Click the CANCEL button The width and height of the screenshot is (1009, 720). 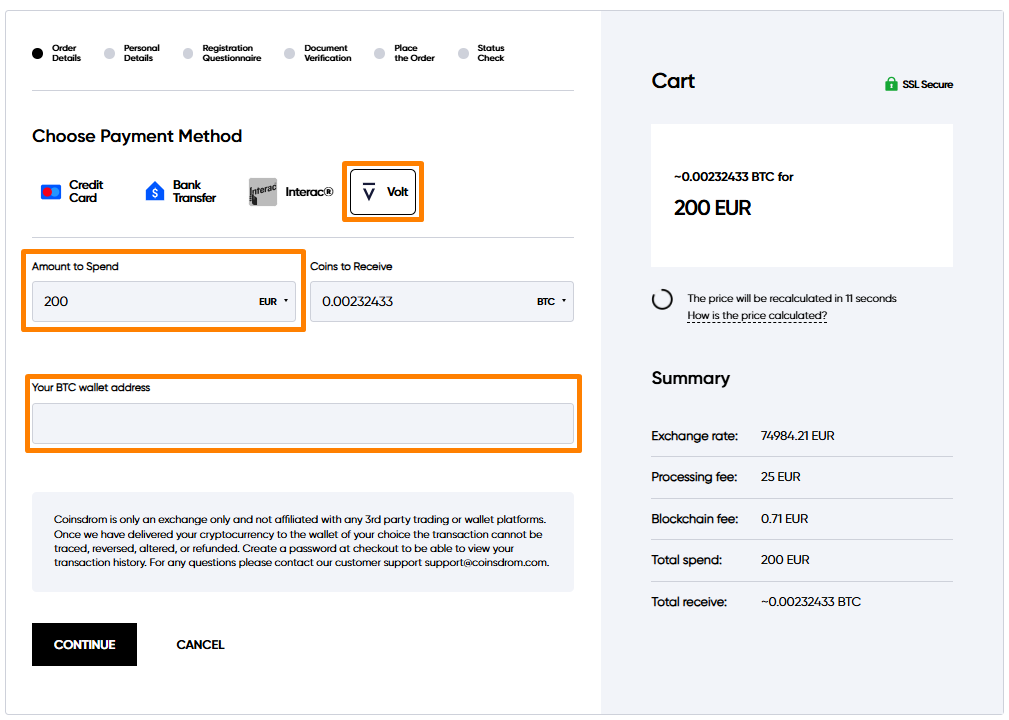200,644
